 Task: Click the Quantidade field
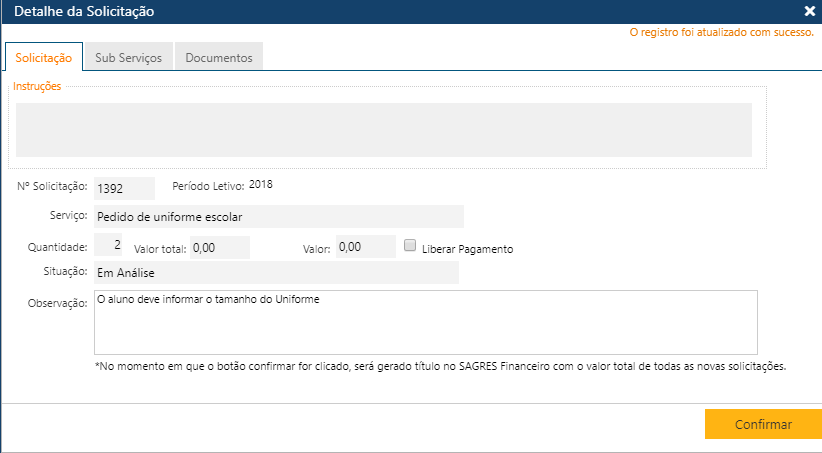click(109, 245)
